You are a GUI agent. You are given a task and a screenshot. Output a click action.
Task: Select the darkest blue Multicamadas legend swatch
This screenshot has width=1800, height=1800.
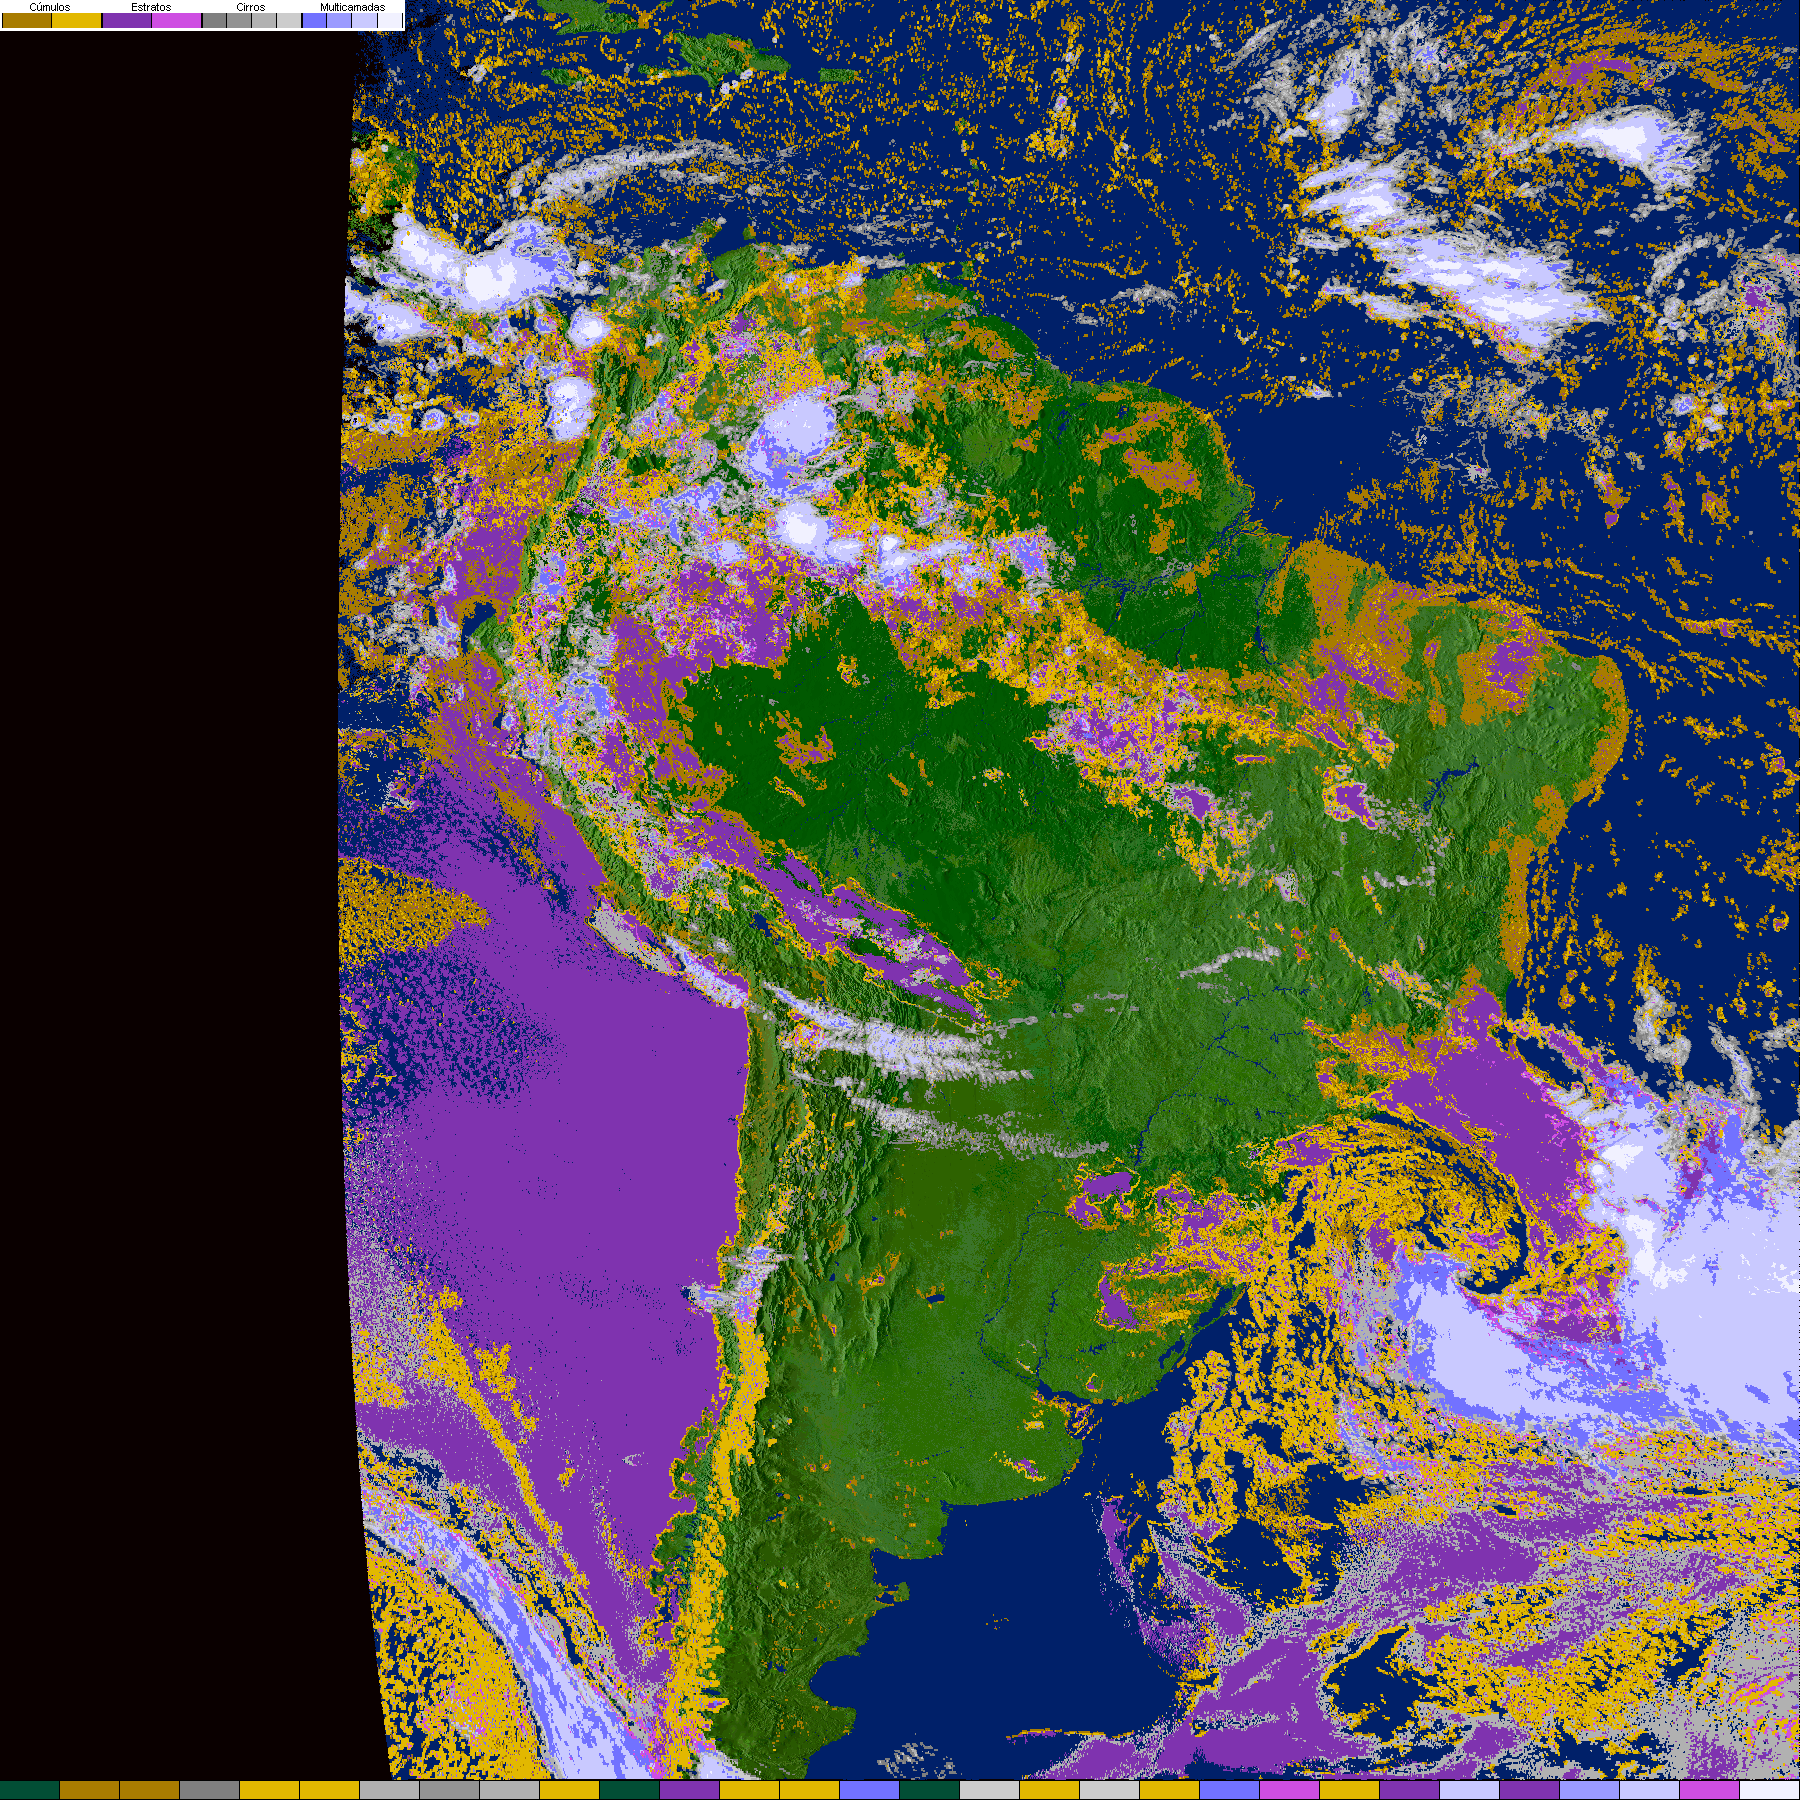pyautogui.click(x=314, y=20)
